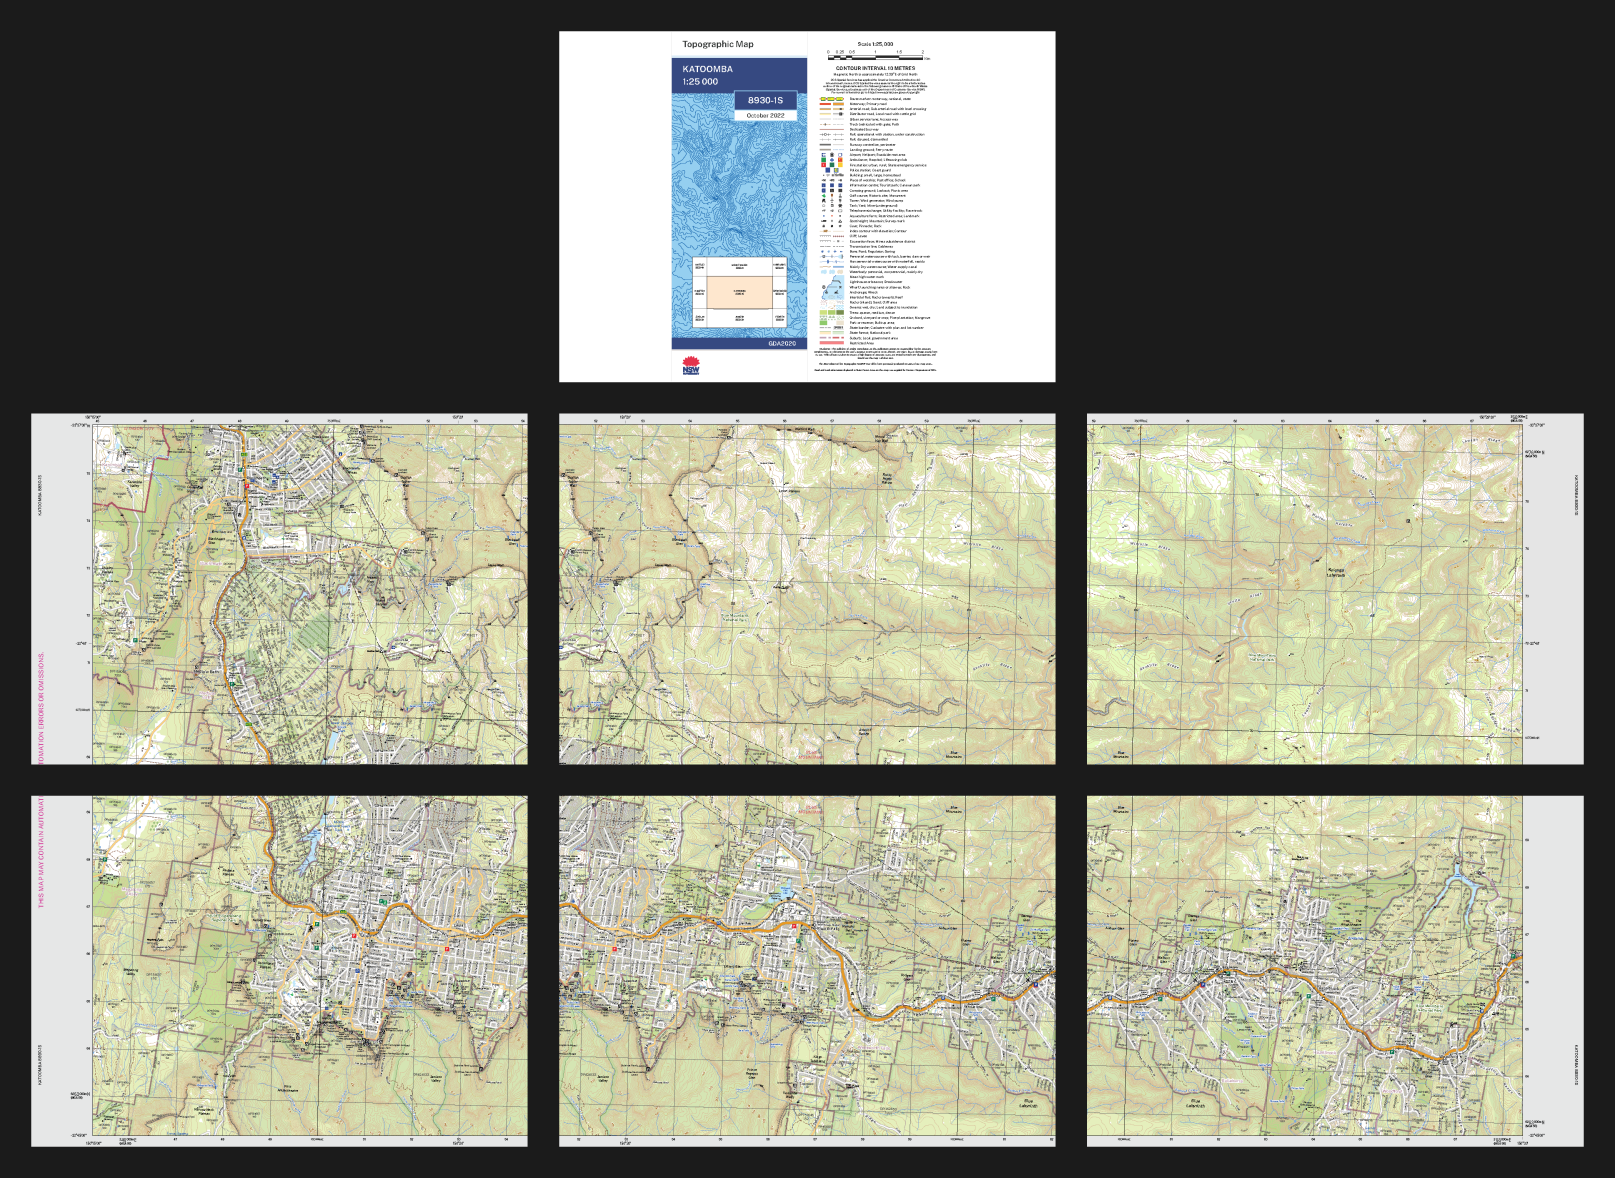Click the 'Scale 1:25,000' text
This screenshot has height=1178, width=1615.
pos(875,44)
